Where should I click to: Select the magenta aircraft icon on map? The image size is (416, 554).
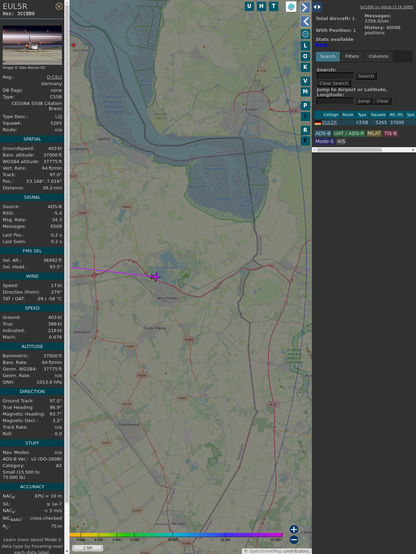pos(156,277)
